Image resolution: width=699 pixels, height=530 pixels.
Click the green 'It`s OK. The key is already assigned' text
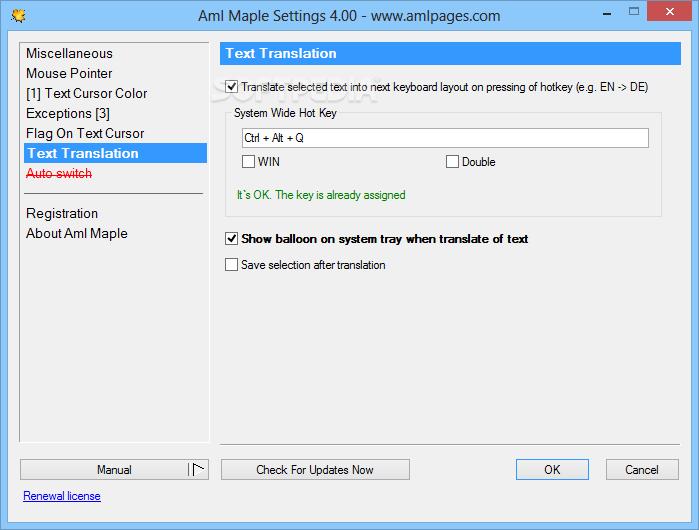pos(321,195)
